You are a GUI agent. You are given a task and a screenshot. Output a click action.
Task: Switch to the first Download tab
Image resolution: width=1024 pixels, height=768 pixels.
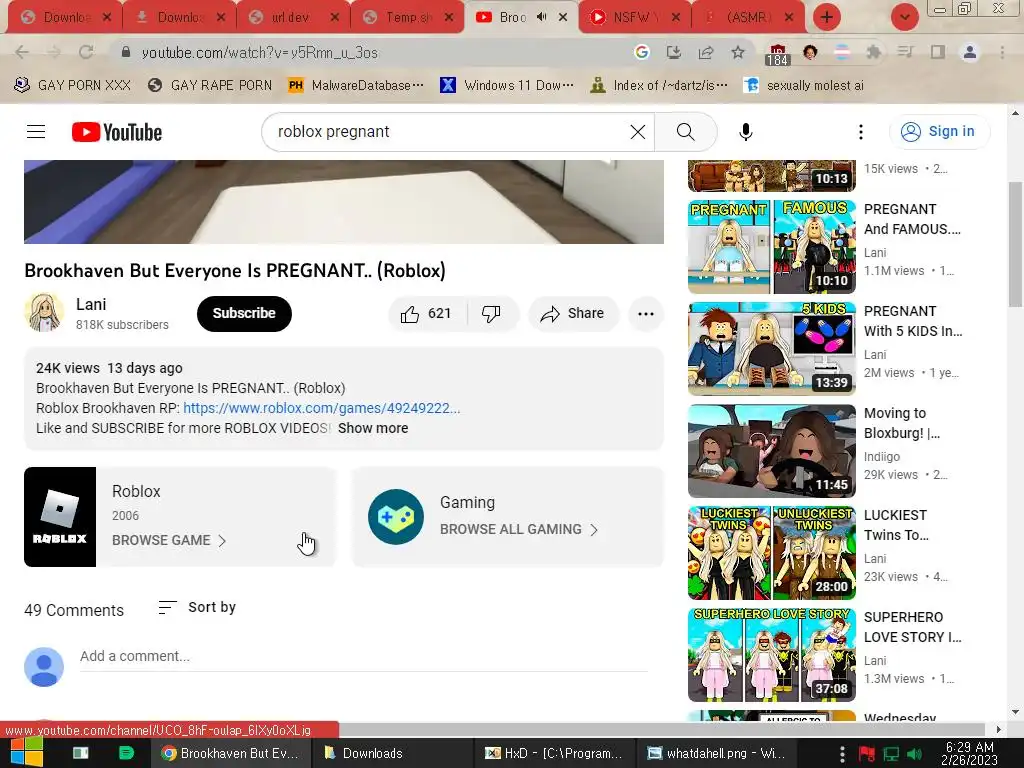click(x=65, y=17)
